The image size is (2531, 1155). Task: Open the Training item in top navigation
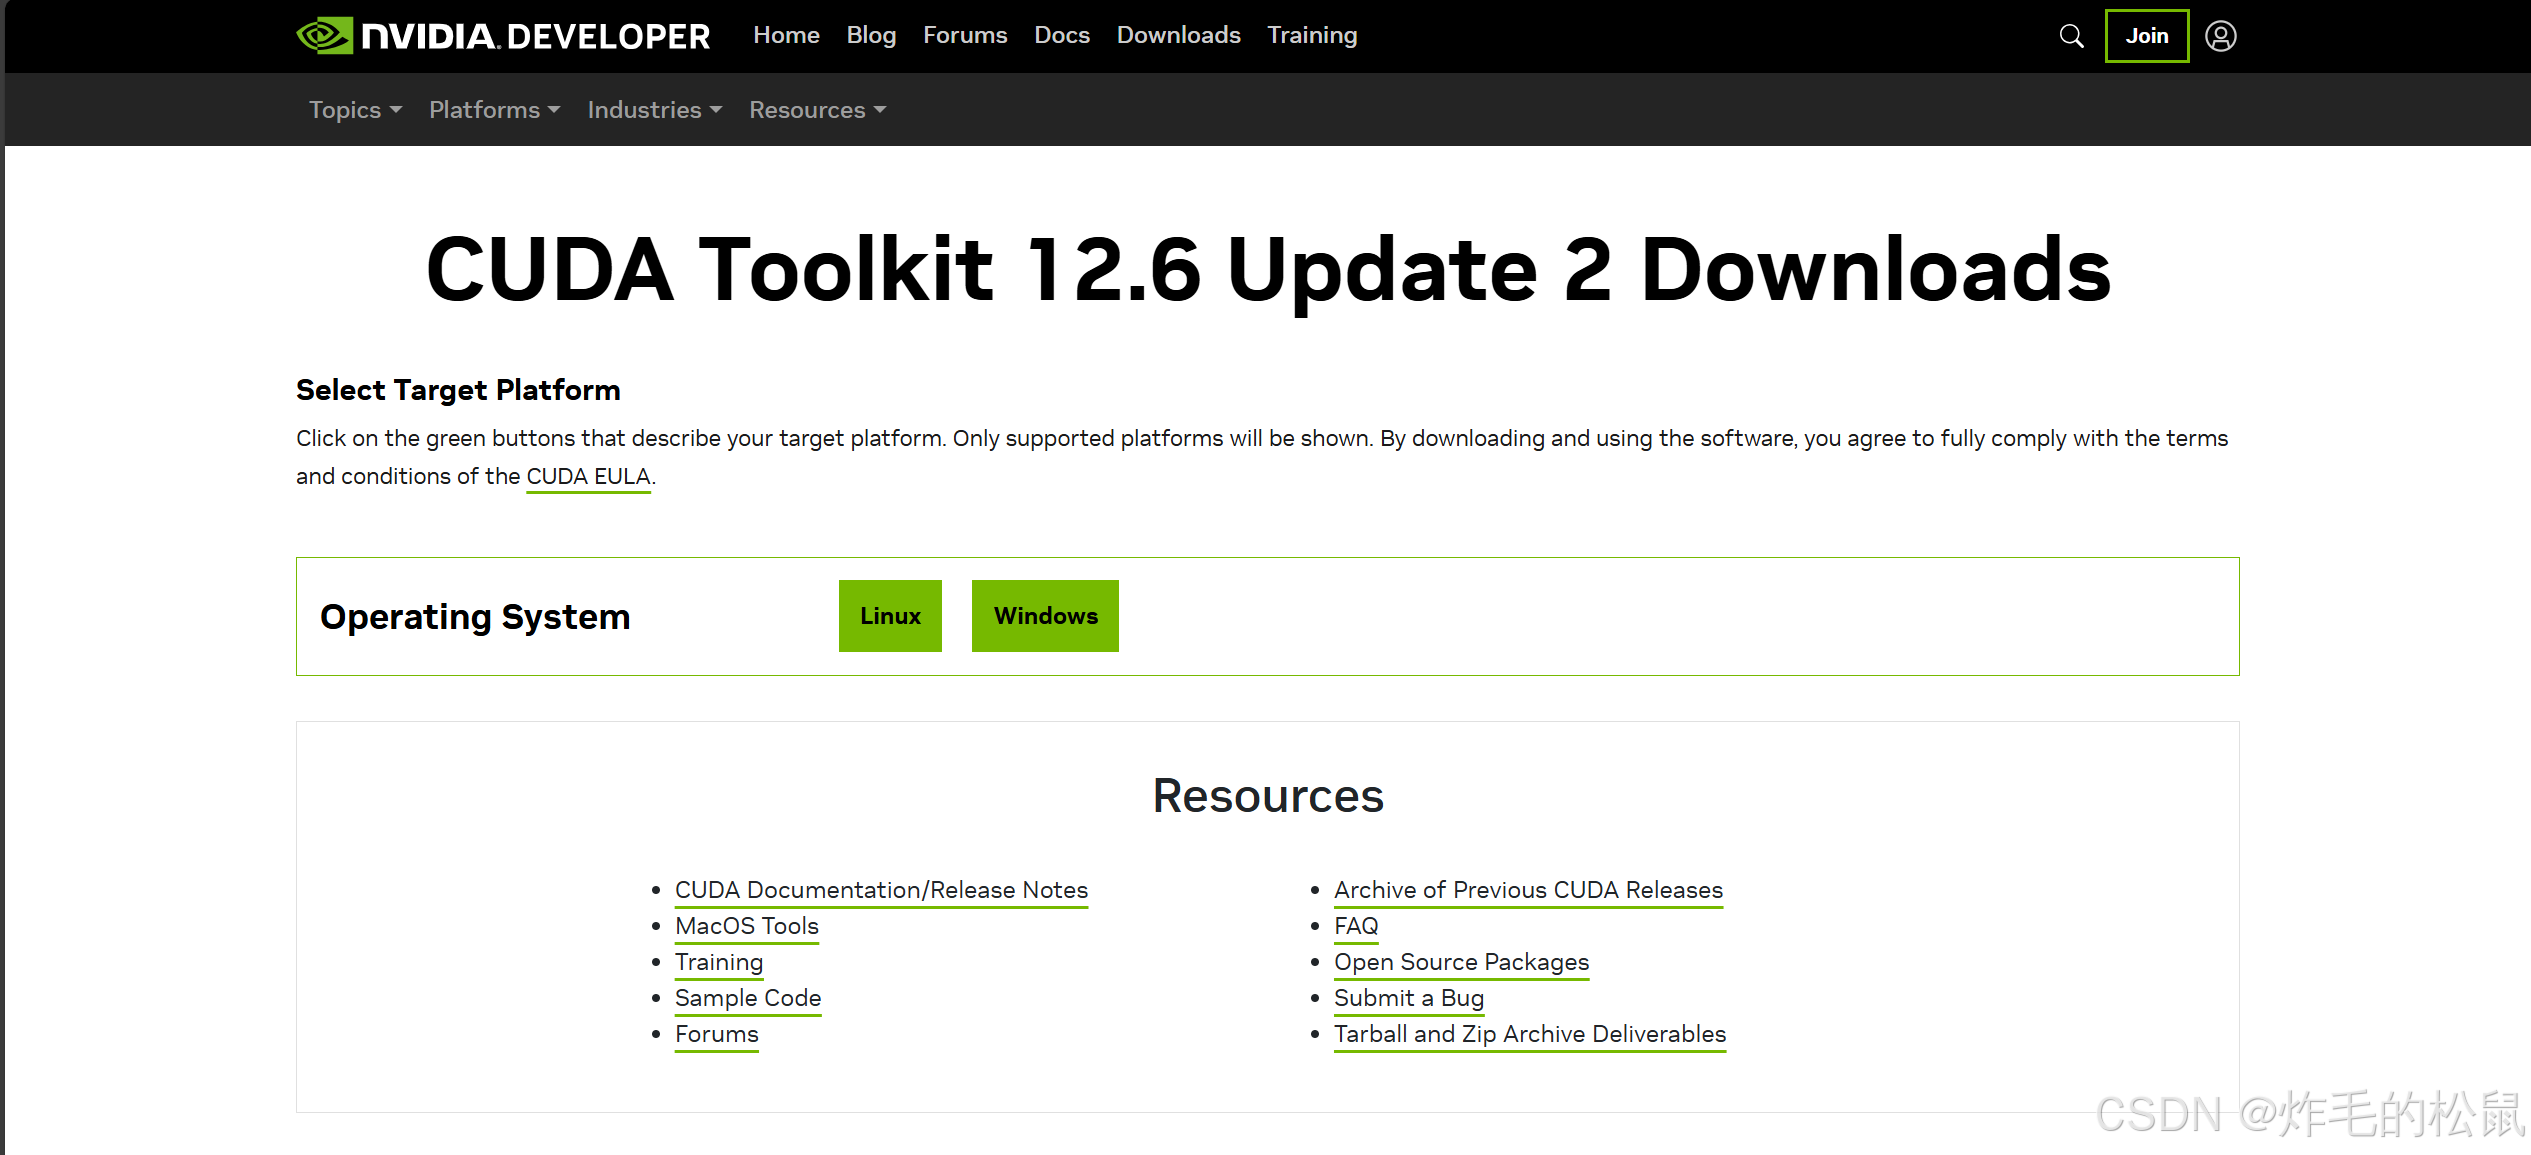(1312, 35)
